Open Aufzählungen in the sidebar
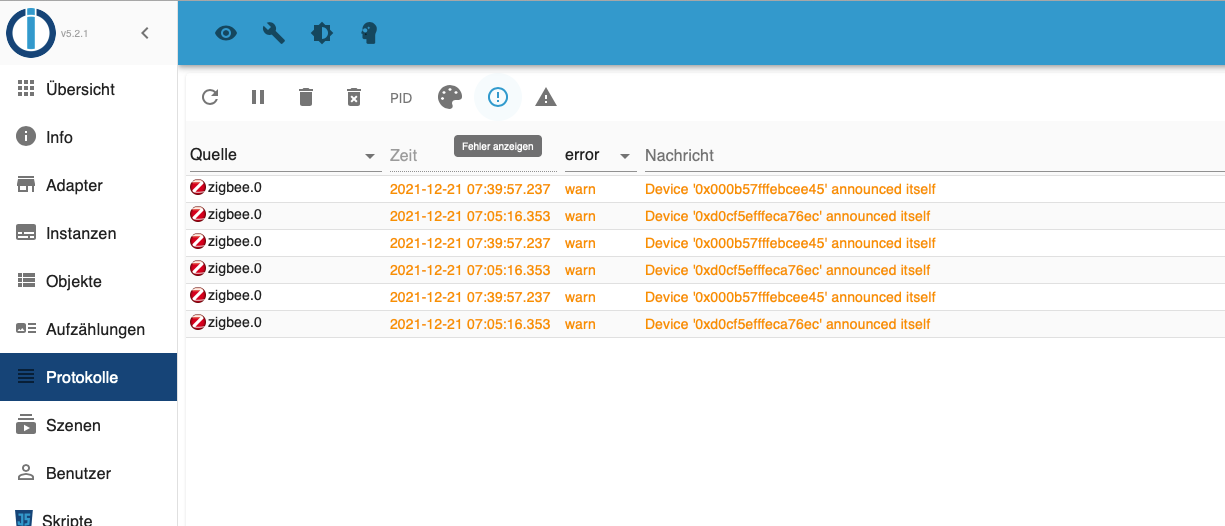Screen dimensions: 1225x526 point(88,329)
